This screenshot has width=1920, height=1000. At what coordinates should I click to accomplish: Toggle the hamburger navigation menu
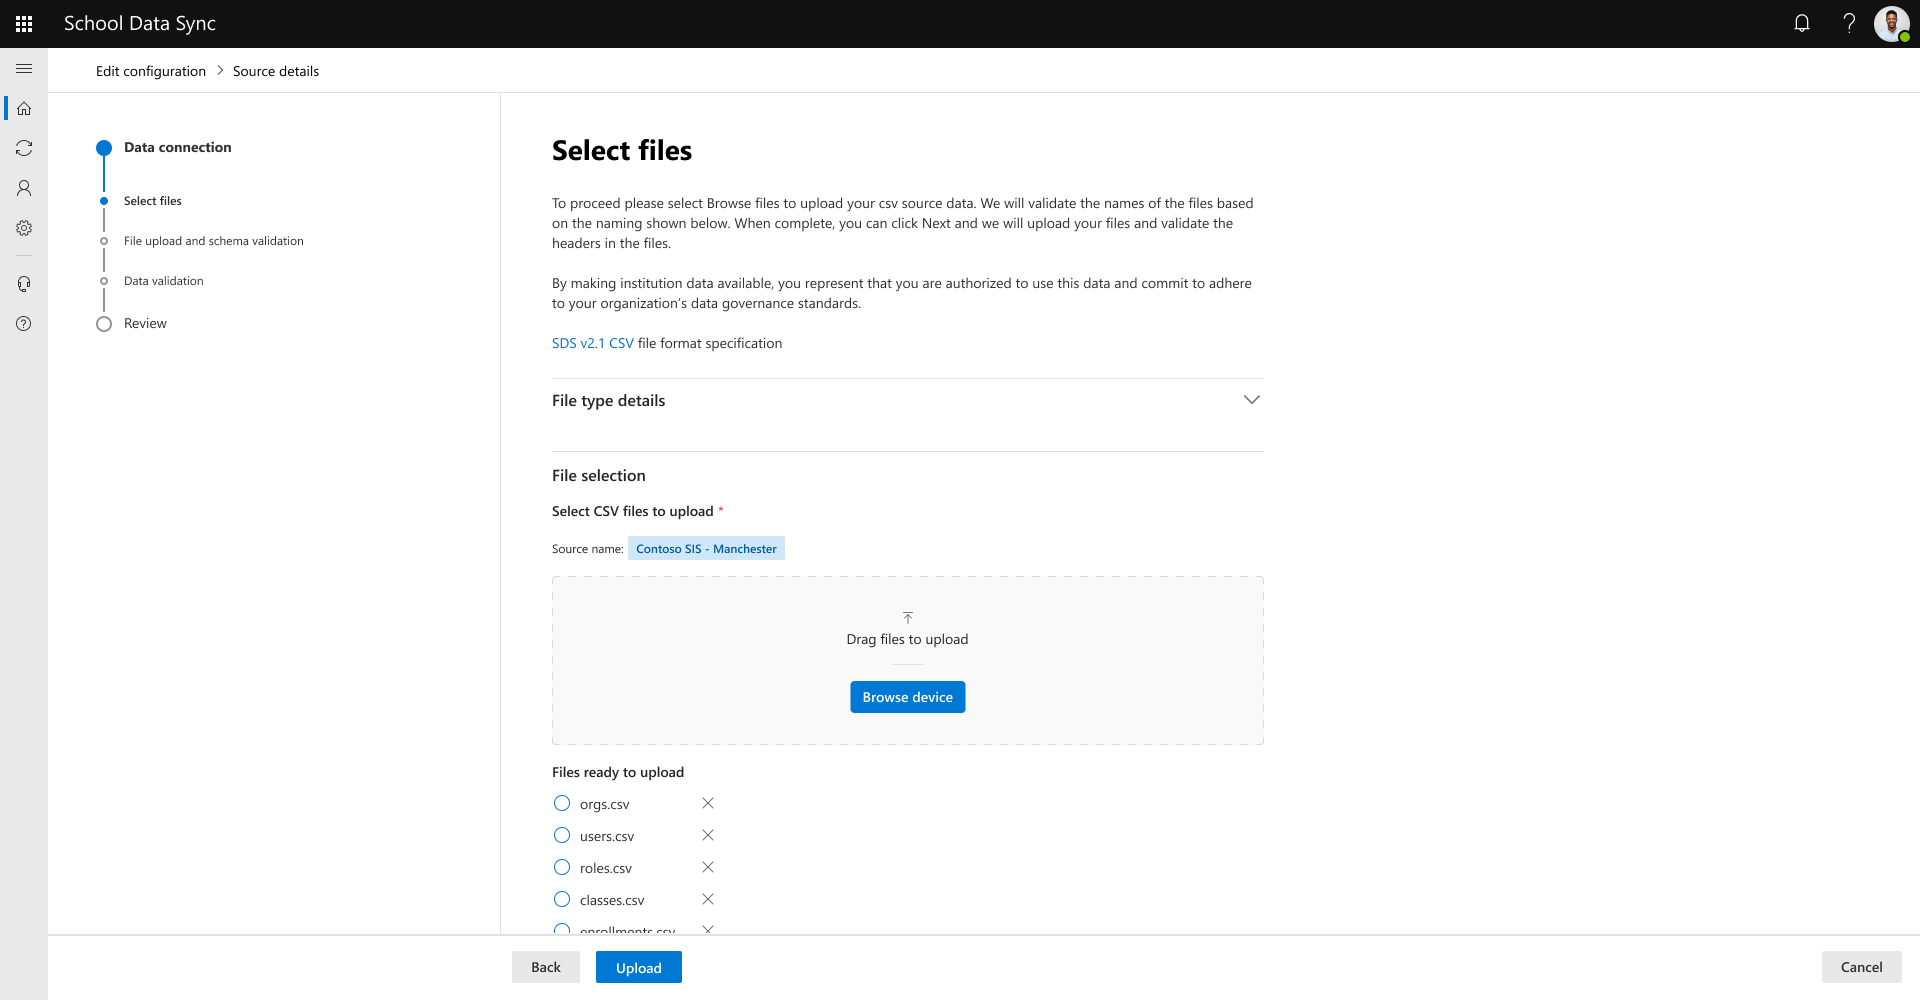(x=24, y=68)
